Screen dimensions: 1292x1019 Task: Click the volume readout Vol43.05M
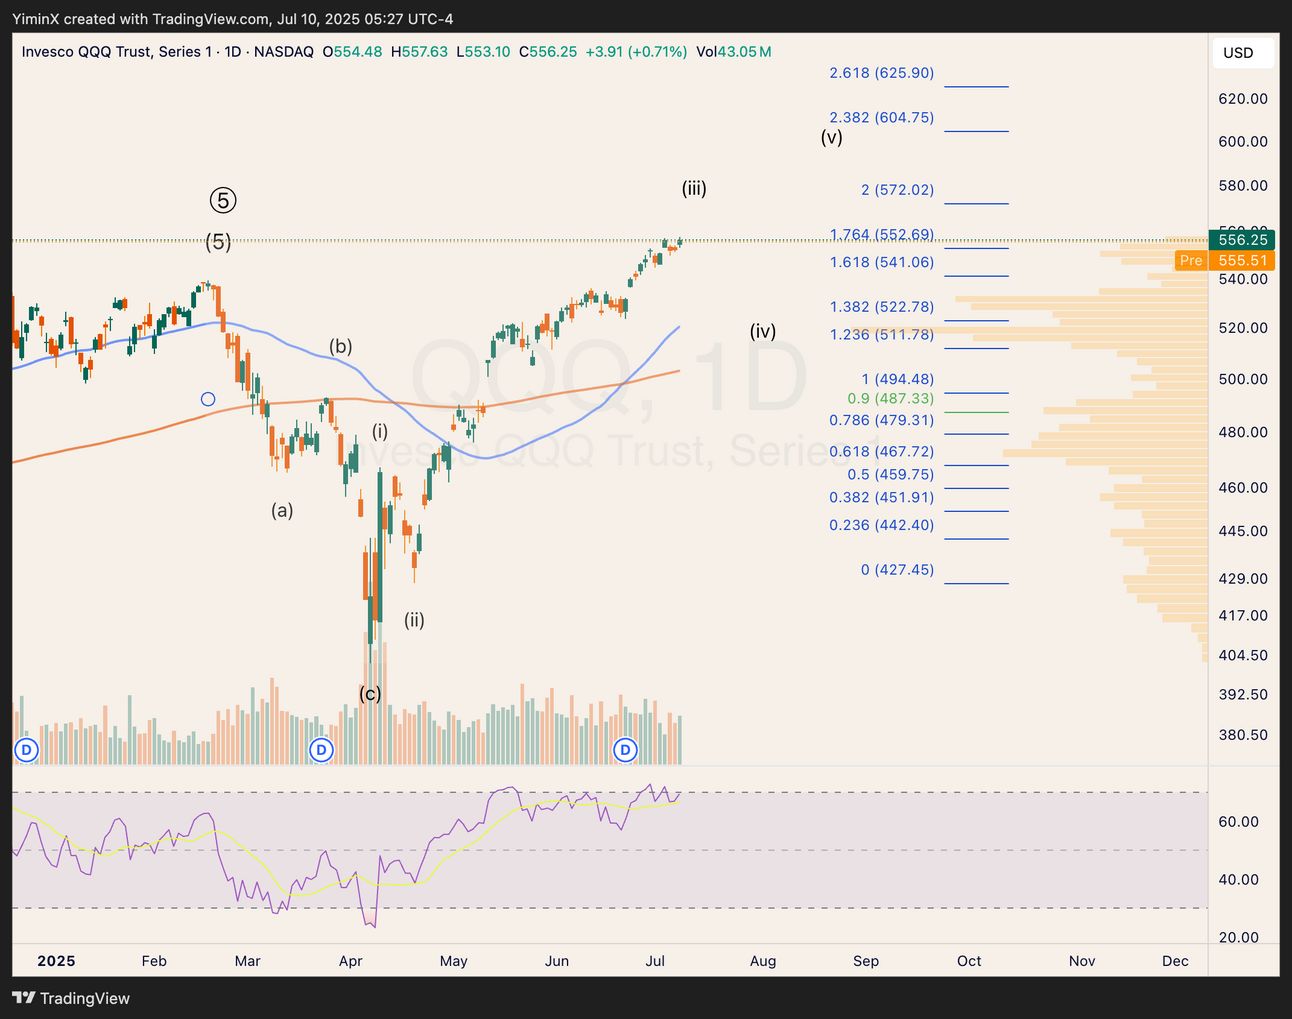coord(733,52)
